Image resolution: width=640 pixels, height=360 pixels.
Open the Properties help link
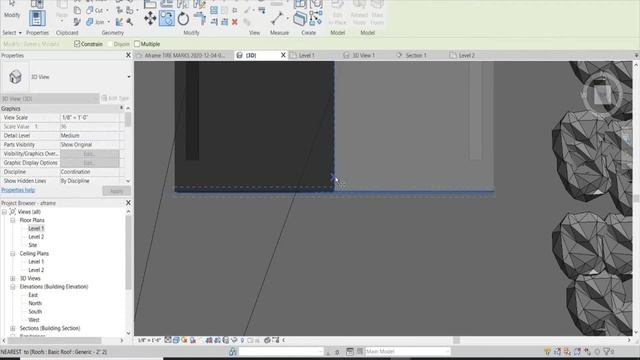(x=18, y=190)
